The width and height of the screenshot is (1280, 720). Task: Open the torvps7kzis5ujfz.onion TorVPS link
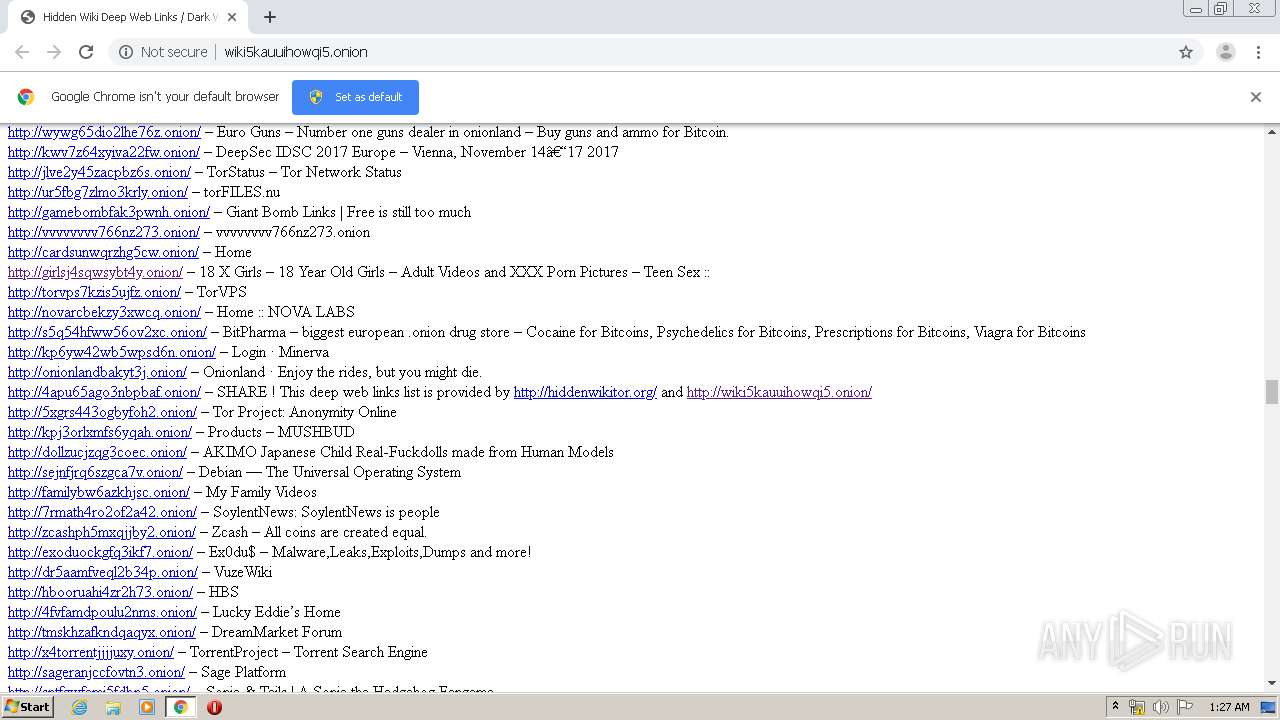(94, 292)
